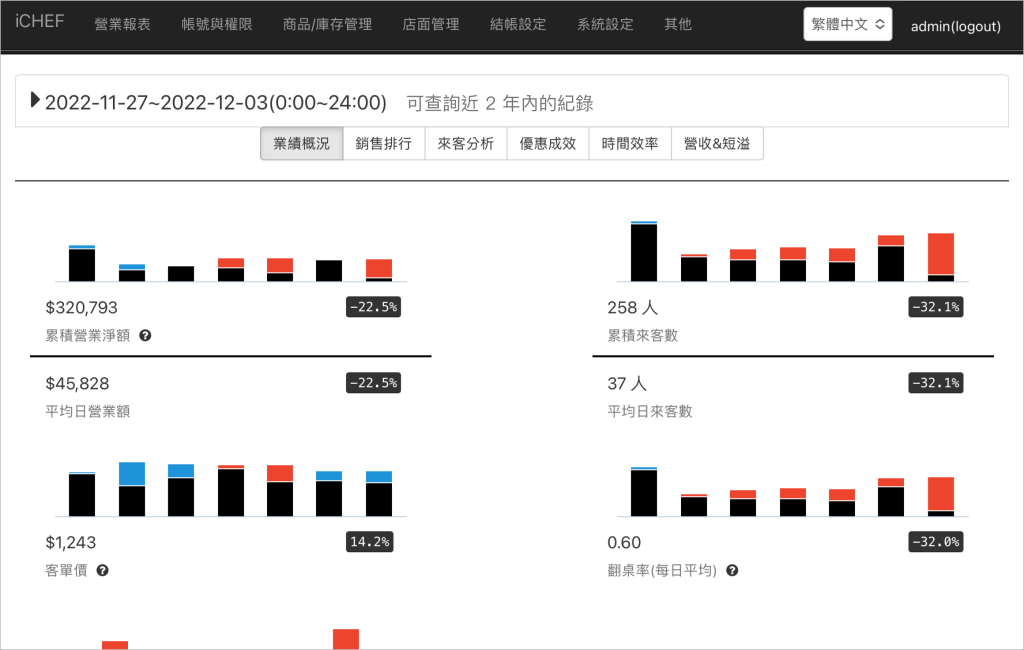This screenshot has width=1024, height=650.
Task: Open the 營收&短溢 tab
Action: [x=717, y=143]
